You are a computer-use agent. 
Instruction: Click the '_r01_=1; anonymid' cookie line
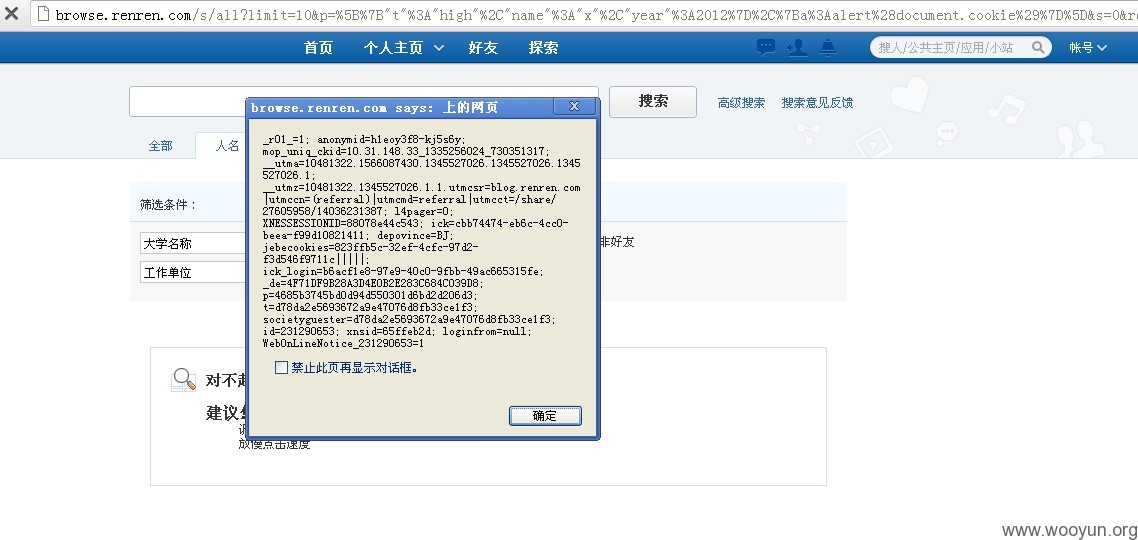tap(364, 139)
